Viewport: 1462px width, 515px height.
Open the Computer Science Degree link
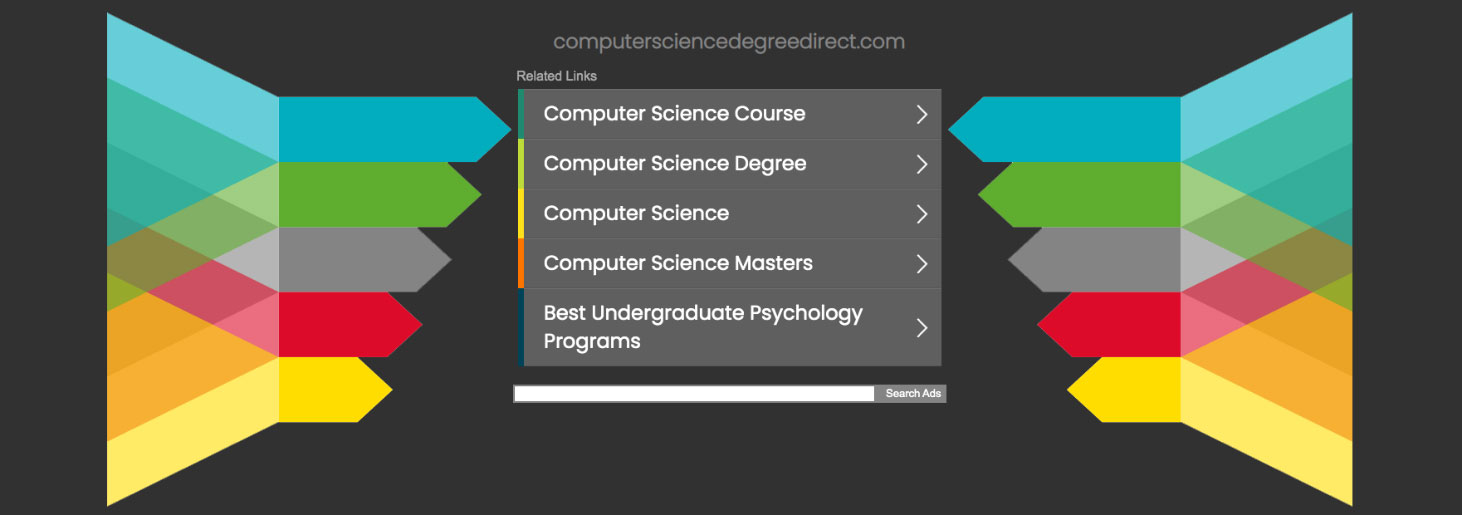674,164
